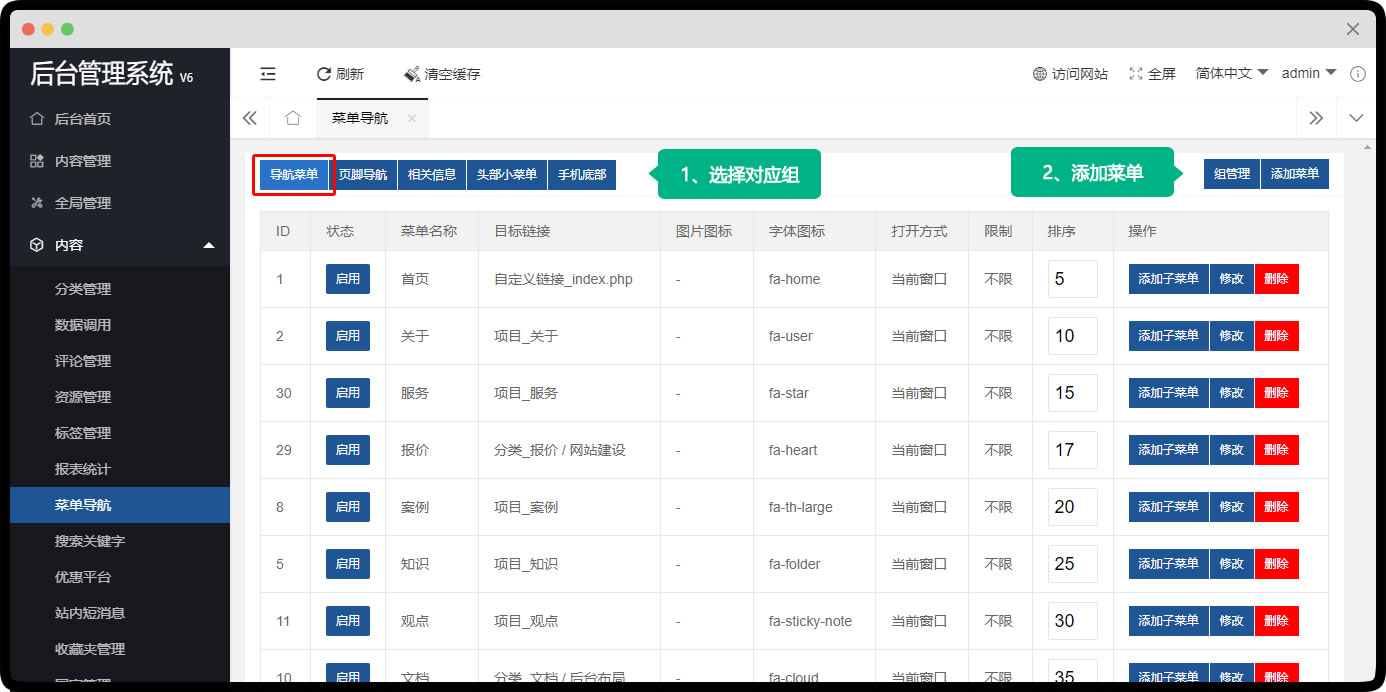Open 组管理 group management
The image size is (1386, 692).
[1231, 173]
